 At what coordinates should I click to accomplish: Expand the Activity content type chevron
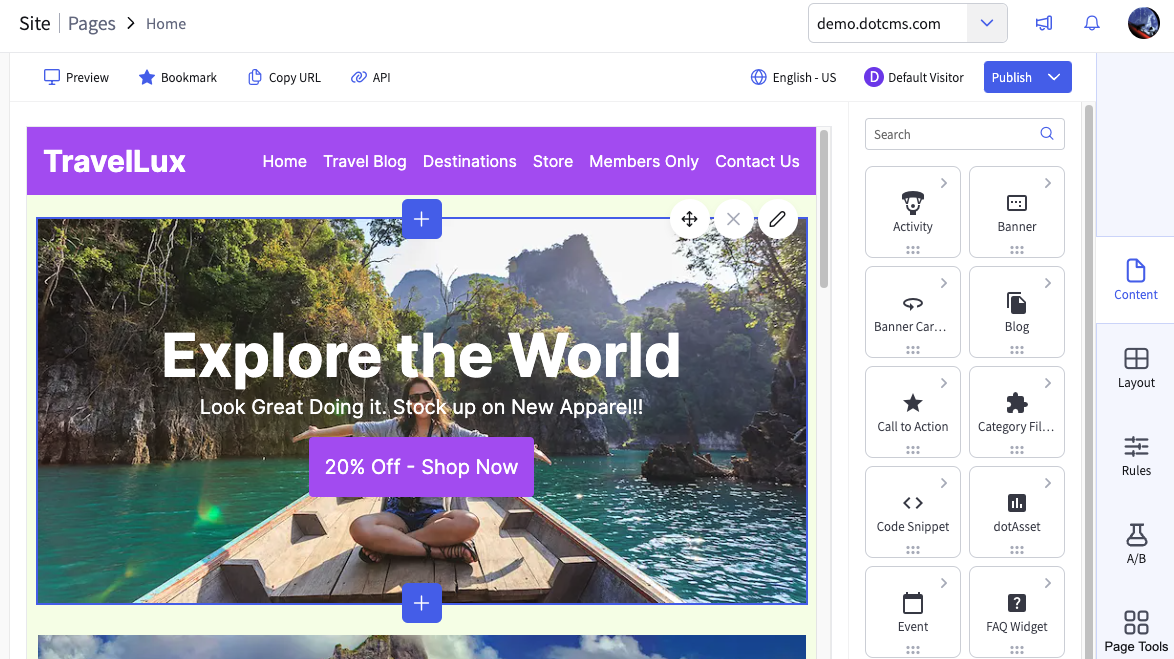[x=943, y=183]
